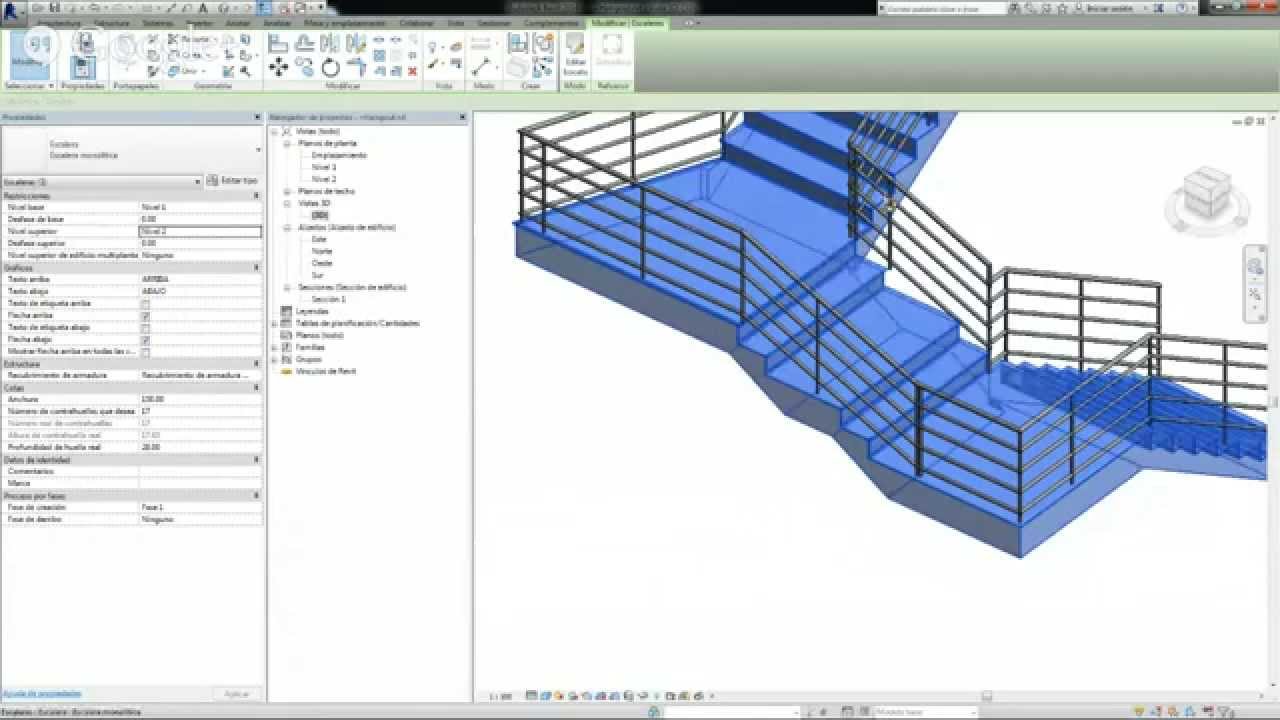Select Nivel 1 floor plan view

[323, 168]
